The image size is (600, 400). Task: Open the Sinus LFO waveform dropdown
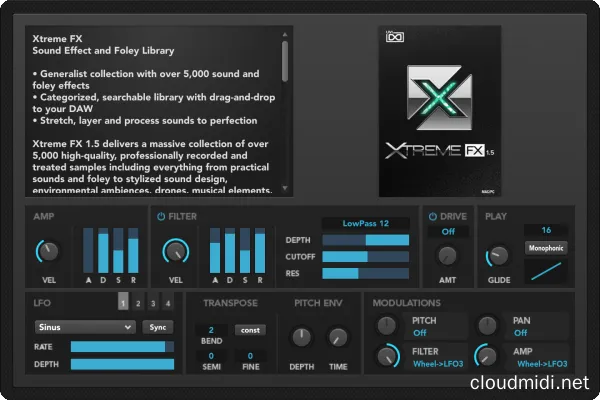pyautogui.click(x=85, y=327)
